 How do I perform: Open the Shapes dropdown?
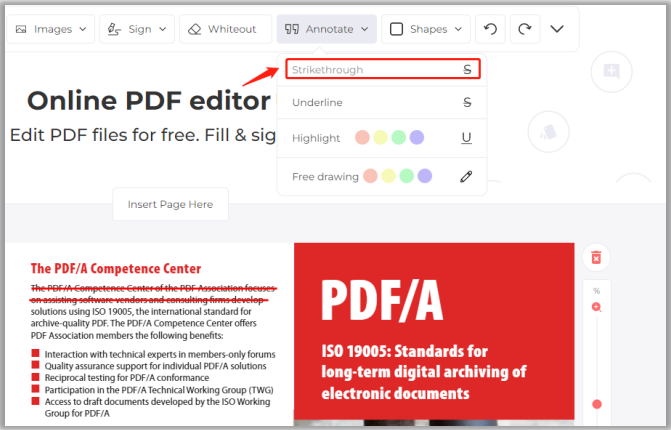pyautogui.click(x=426, y=29)
